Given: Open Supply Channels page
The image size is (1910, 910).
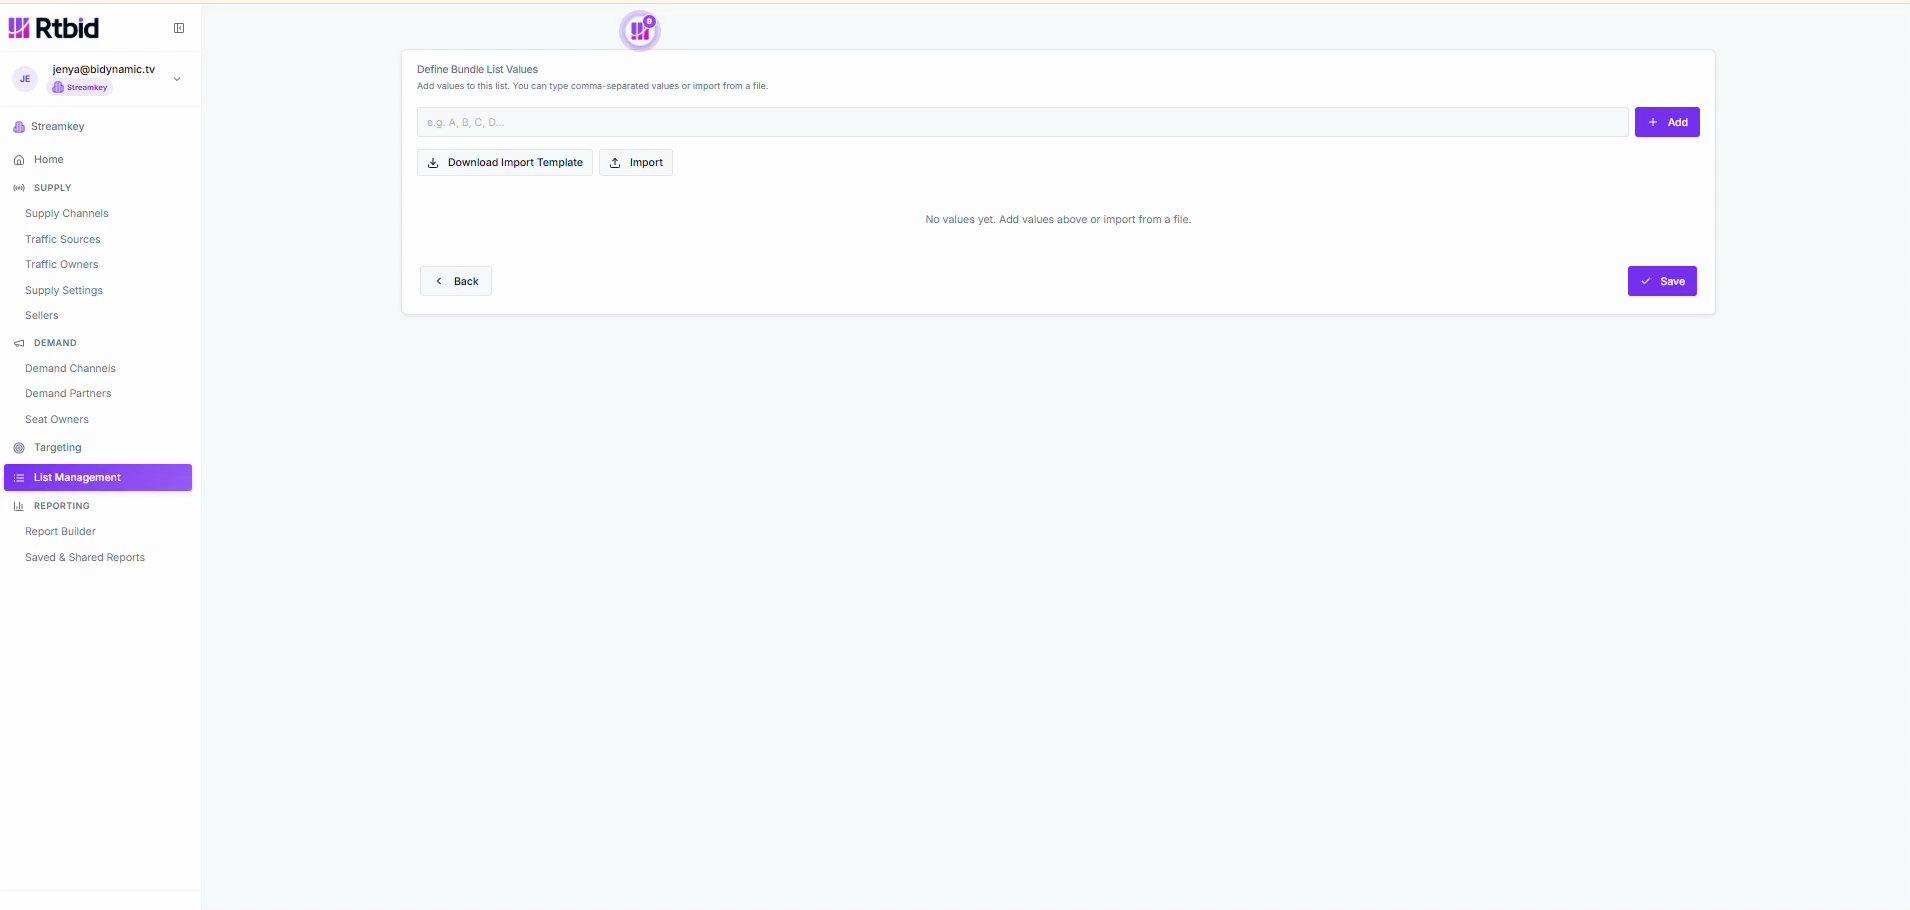Looking at the screenshot, I should [67, 214].
